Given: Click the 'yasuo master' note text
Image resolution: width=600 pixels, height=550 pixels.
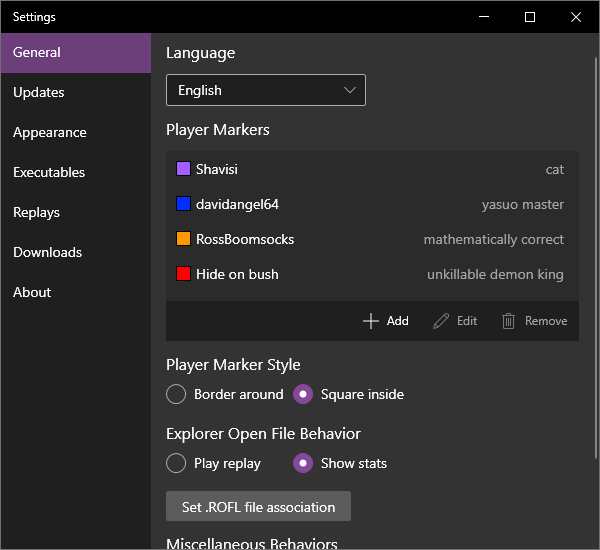Looking at the screenshot, I should click(x=523, y=205).
